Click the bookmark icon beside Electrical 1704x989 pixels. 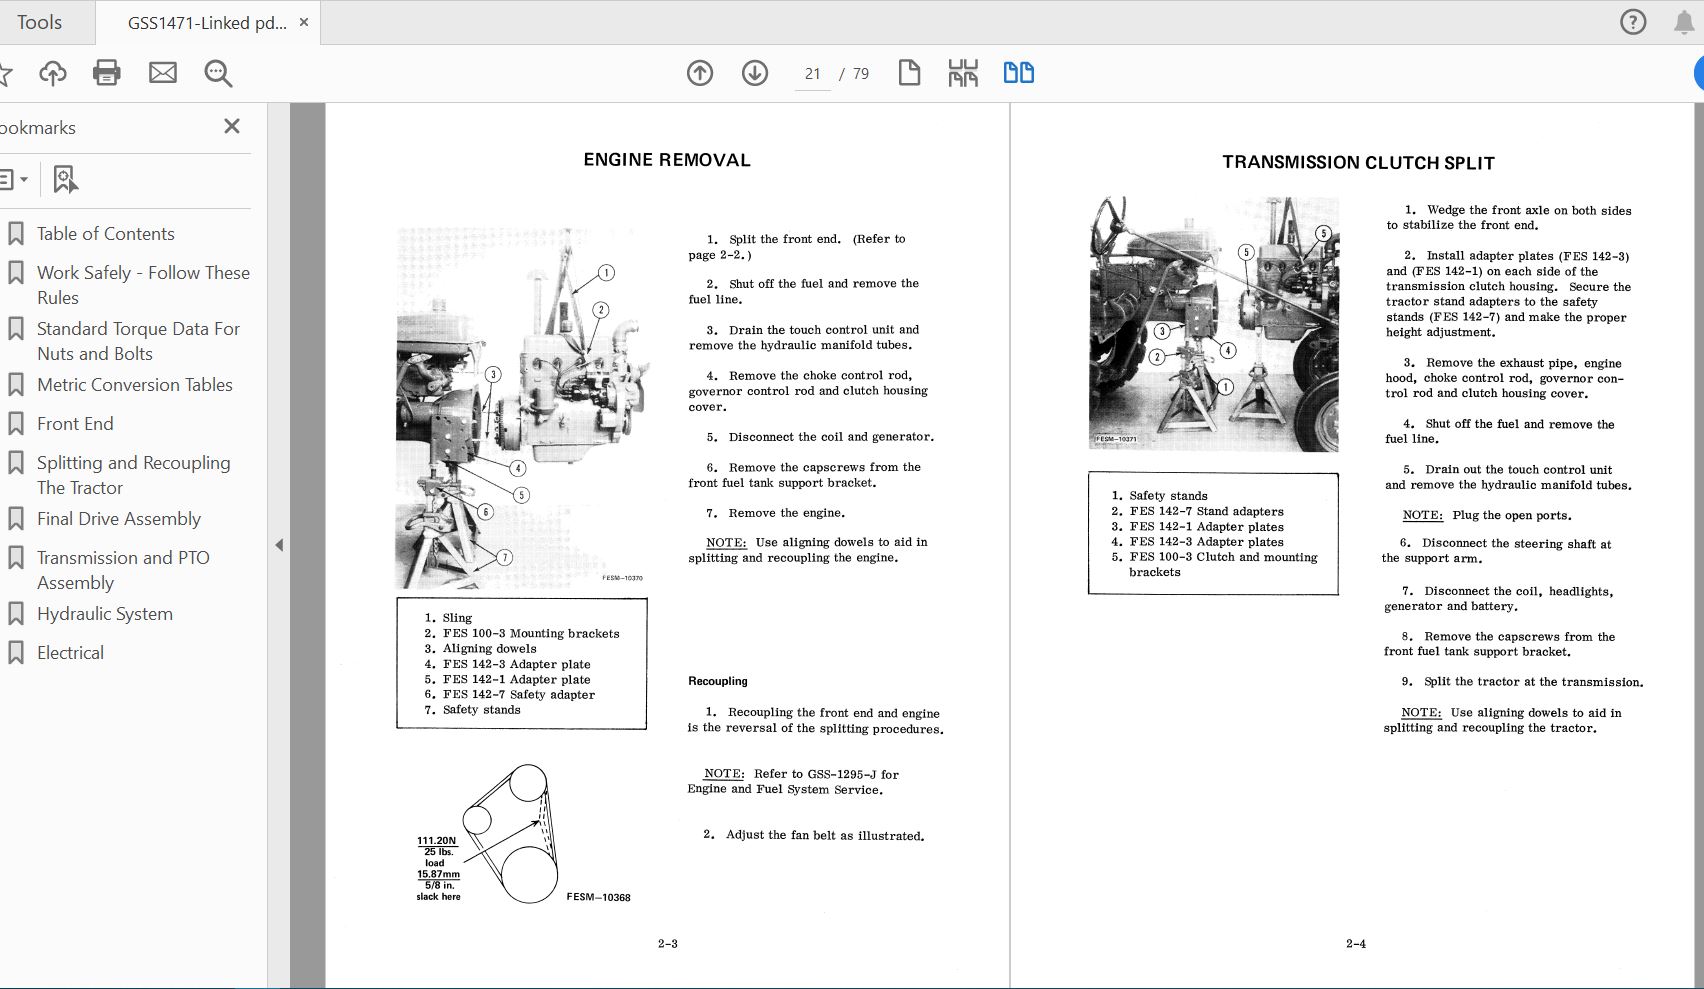pos(16,652)
